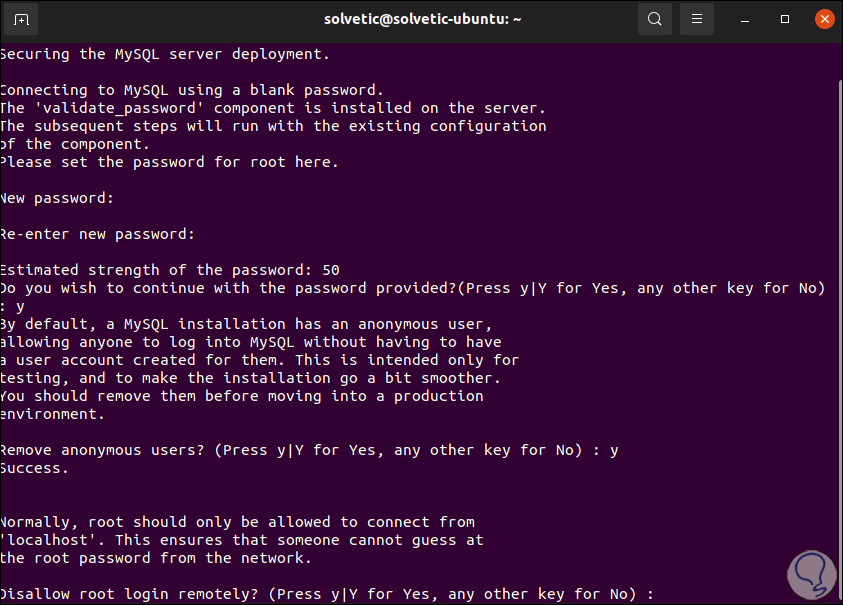Click the "Do you wish to continue" line
Image resolution: width=843 pixels, height=605 pixels.
pyautogui.click(x=412, y=288)
